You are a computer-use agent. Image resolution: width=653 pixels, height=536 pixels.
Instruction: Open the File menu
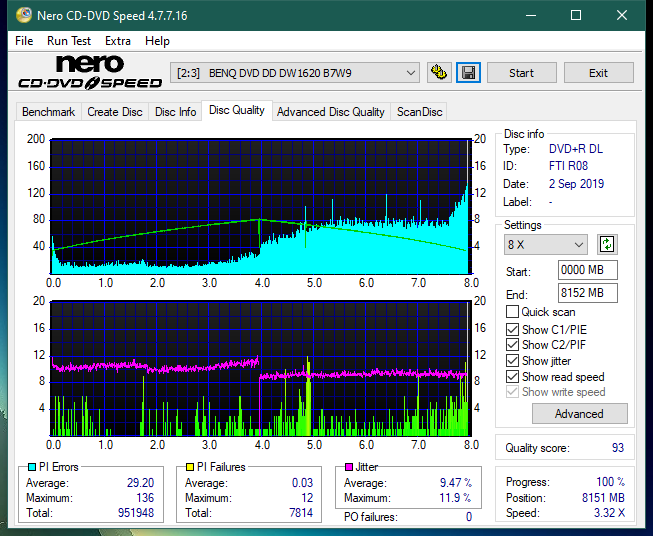tap(24, 41)
